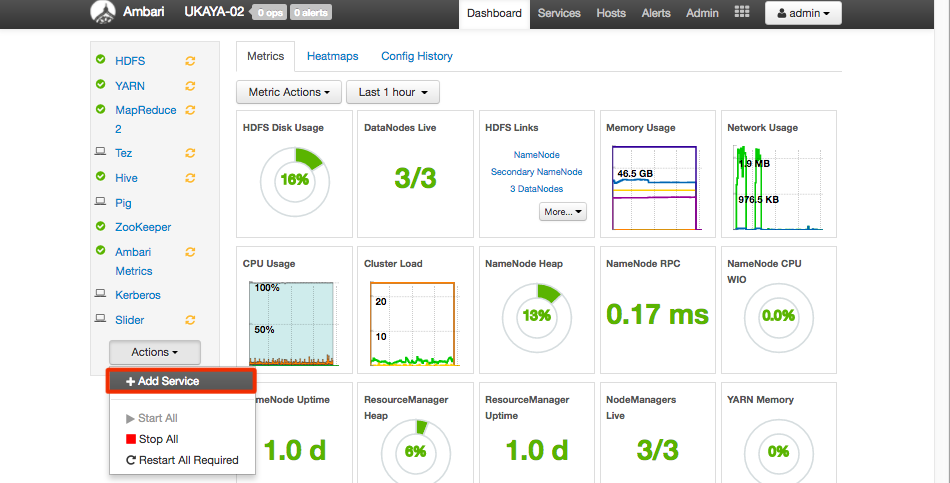Viewport: 950px width, 483px height.
Task: Click the NameNode Heap 13% gauge
Action: [537, 316]
